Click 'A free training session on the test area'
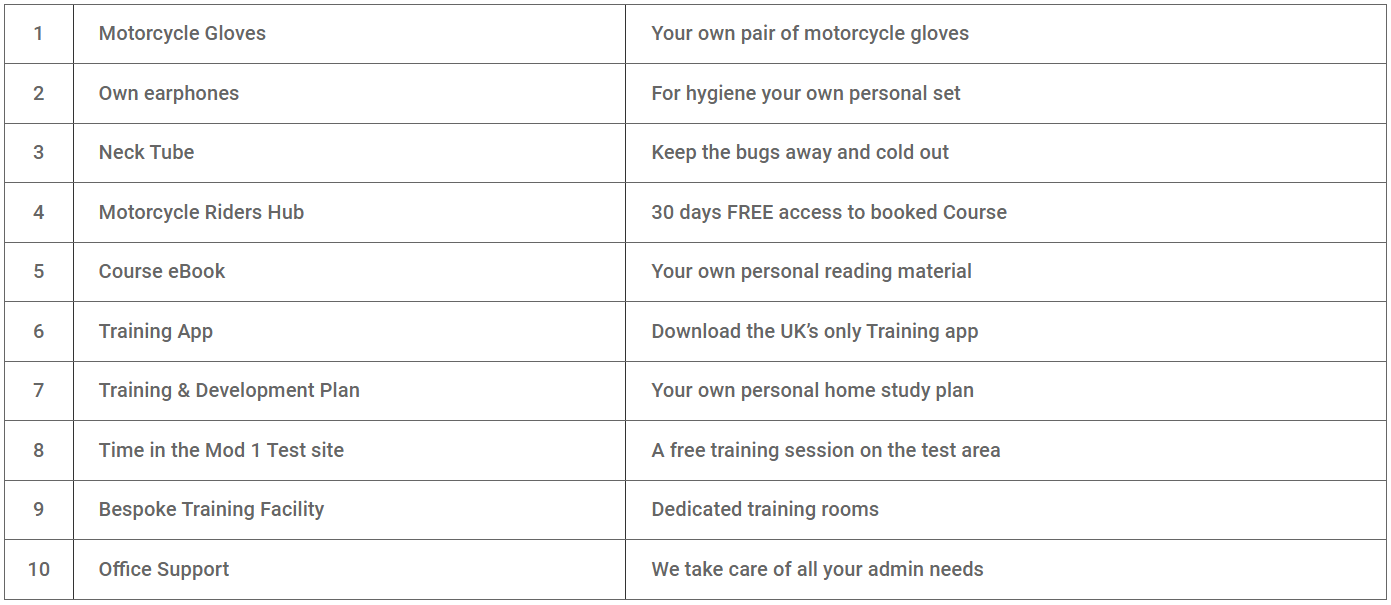1391x605 pixels. (x=826, y=450)
